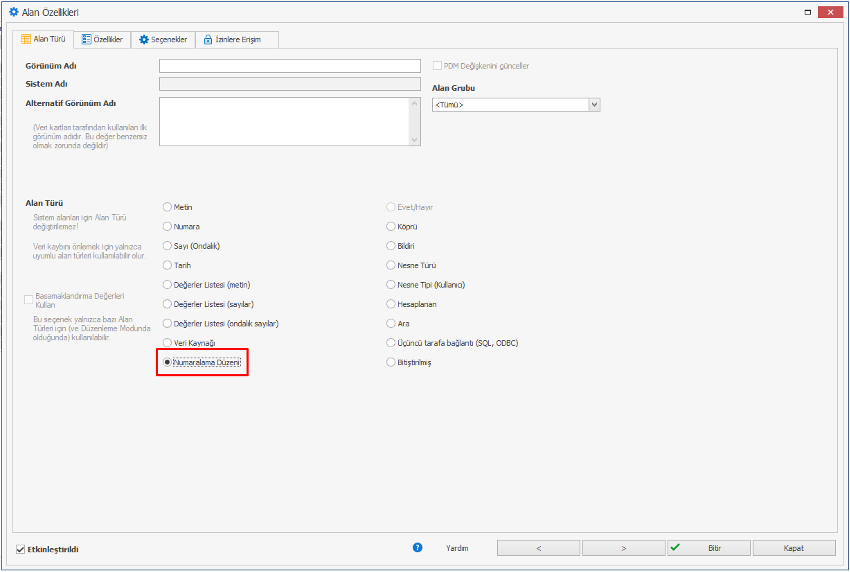The height and width of the screenshot is (572, 850).
Task: Select the Köprü field type
Action: tap(390, 227)
